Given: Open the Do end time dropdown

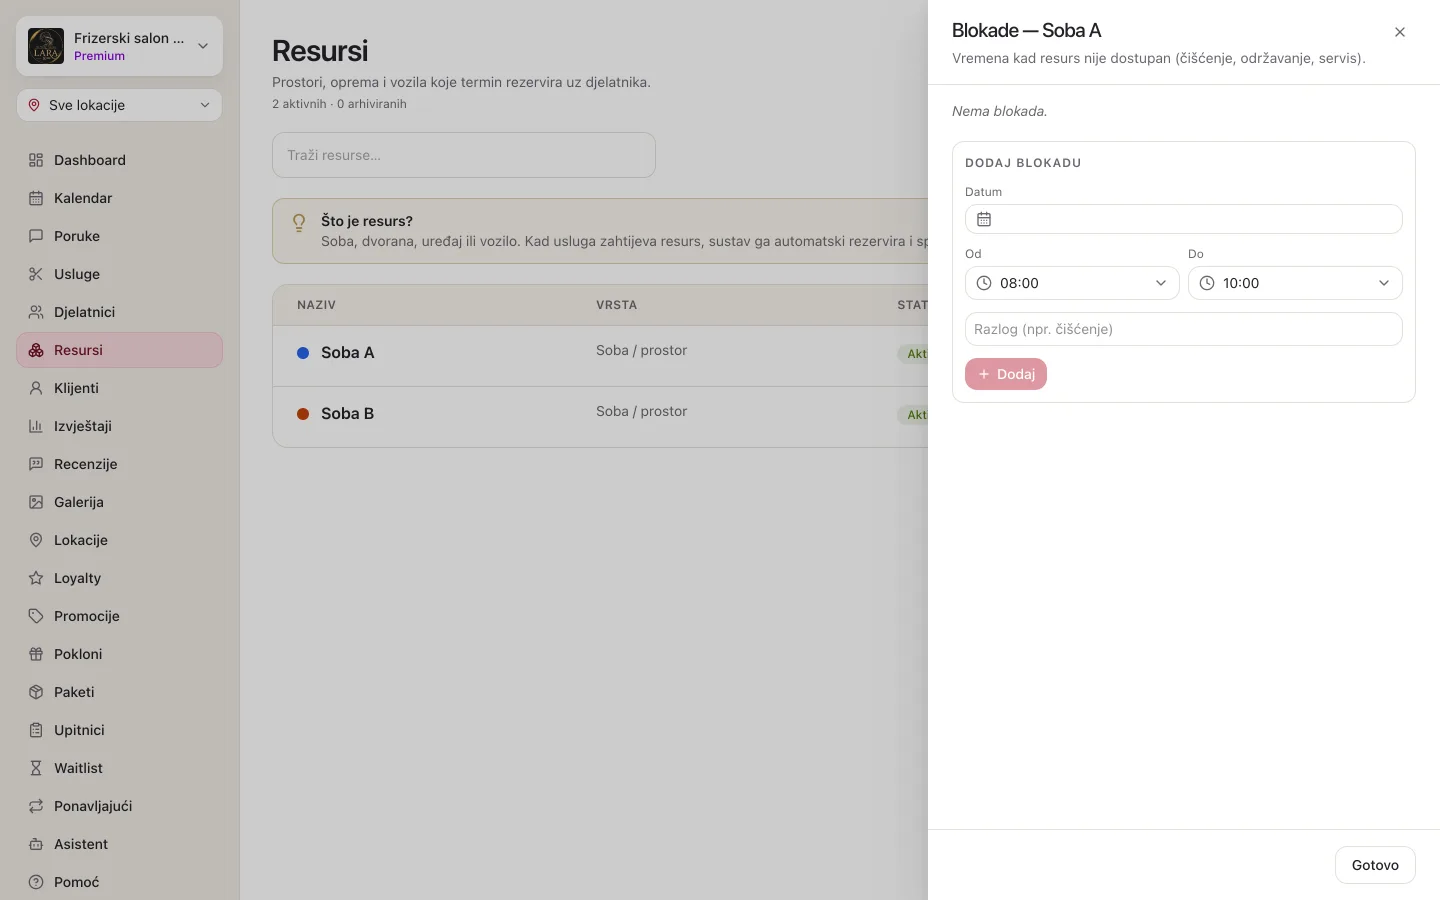Looking at the screenshot, I should (1295, 283).
